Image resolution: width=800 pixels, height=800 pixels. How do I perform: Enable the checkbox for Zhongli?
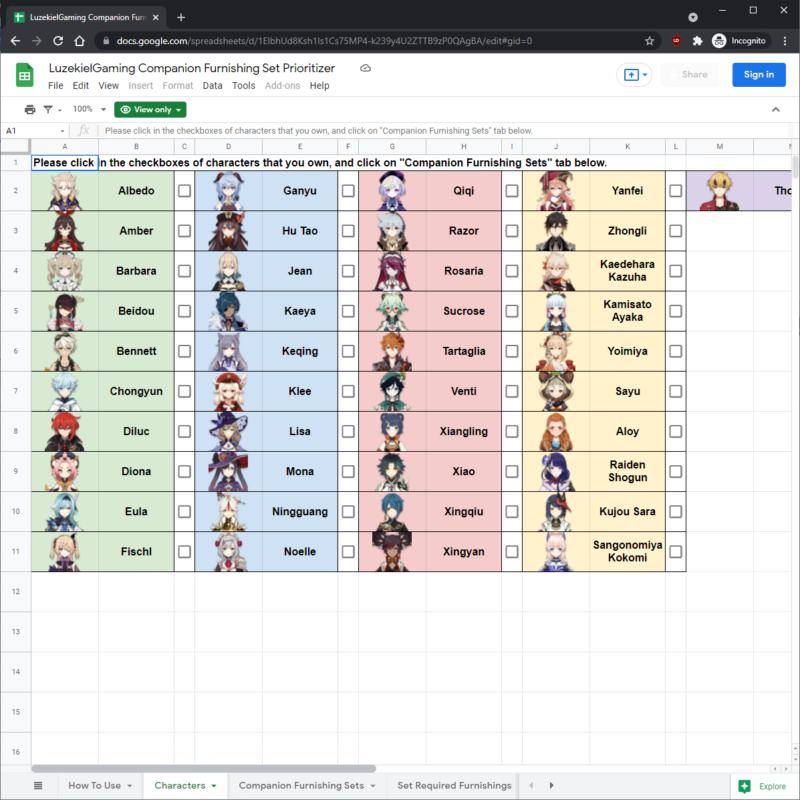point(675,231)
